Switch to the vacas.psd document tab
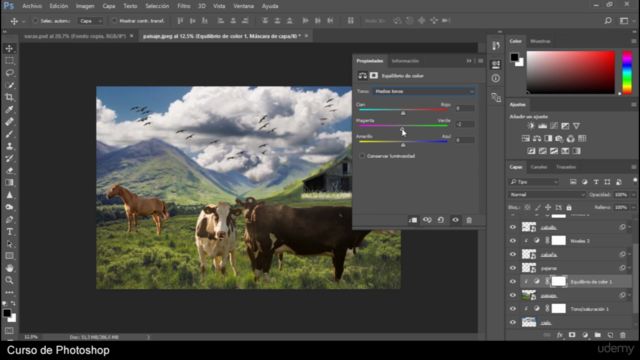Viewport: 640px width, 360px height. click(75, 36)
